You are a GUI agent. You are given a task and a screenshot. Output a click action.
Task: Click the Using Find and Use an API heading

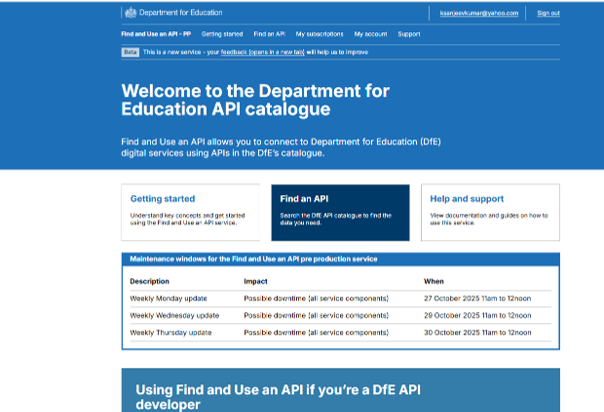point(278,397)
